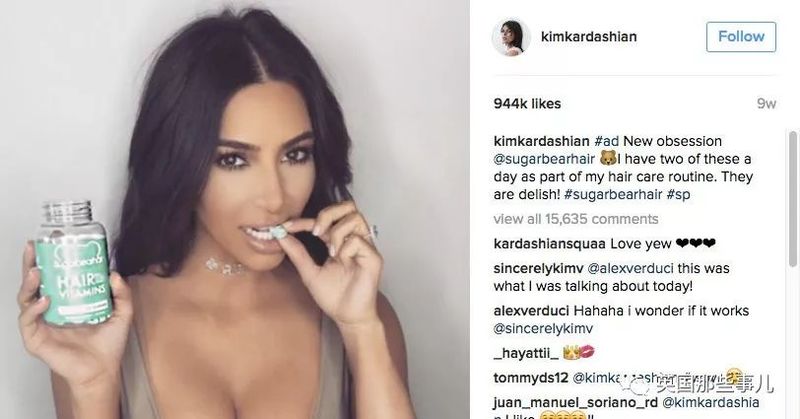The height and width of the screenshot is (419, 800).
Task: Open the sincerelykimv commenter profile
Action: tap(538, 268)
